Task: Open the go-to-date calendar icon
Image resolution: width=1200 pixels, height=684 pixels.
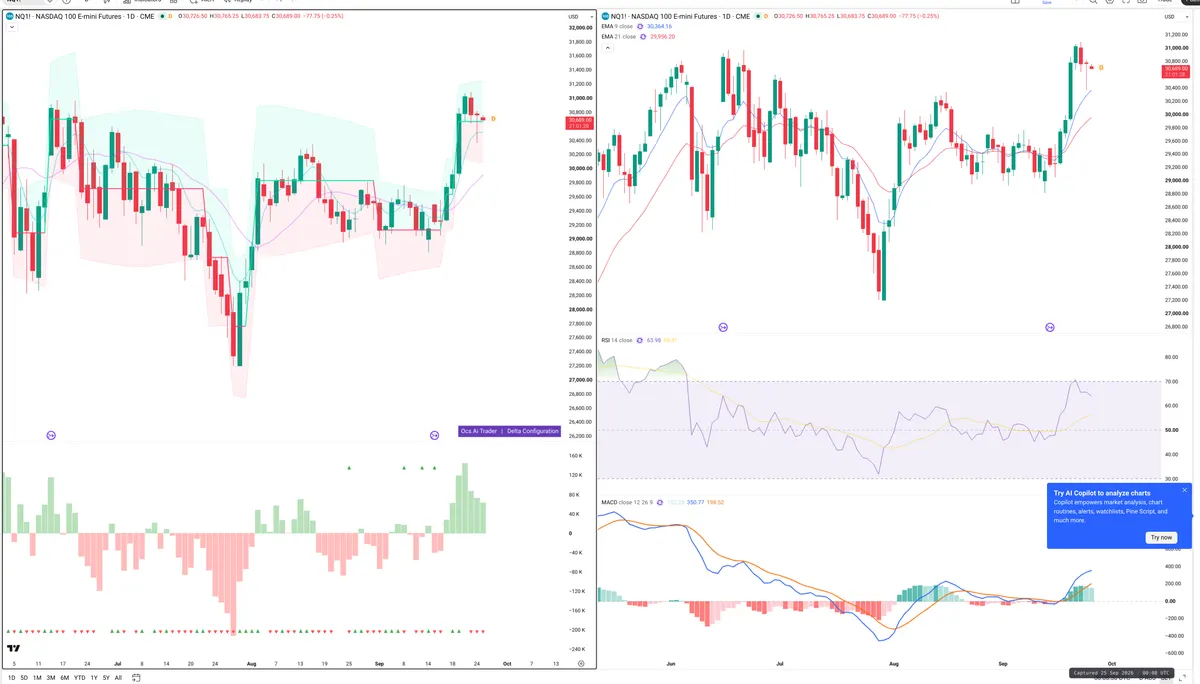Action: point(138,677)
